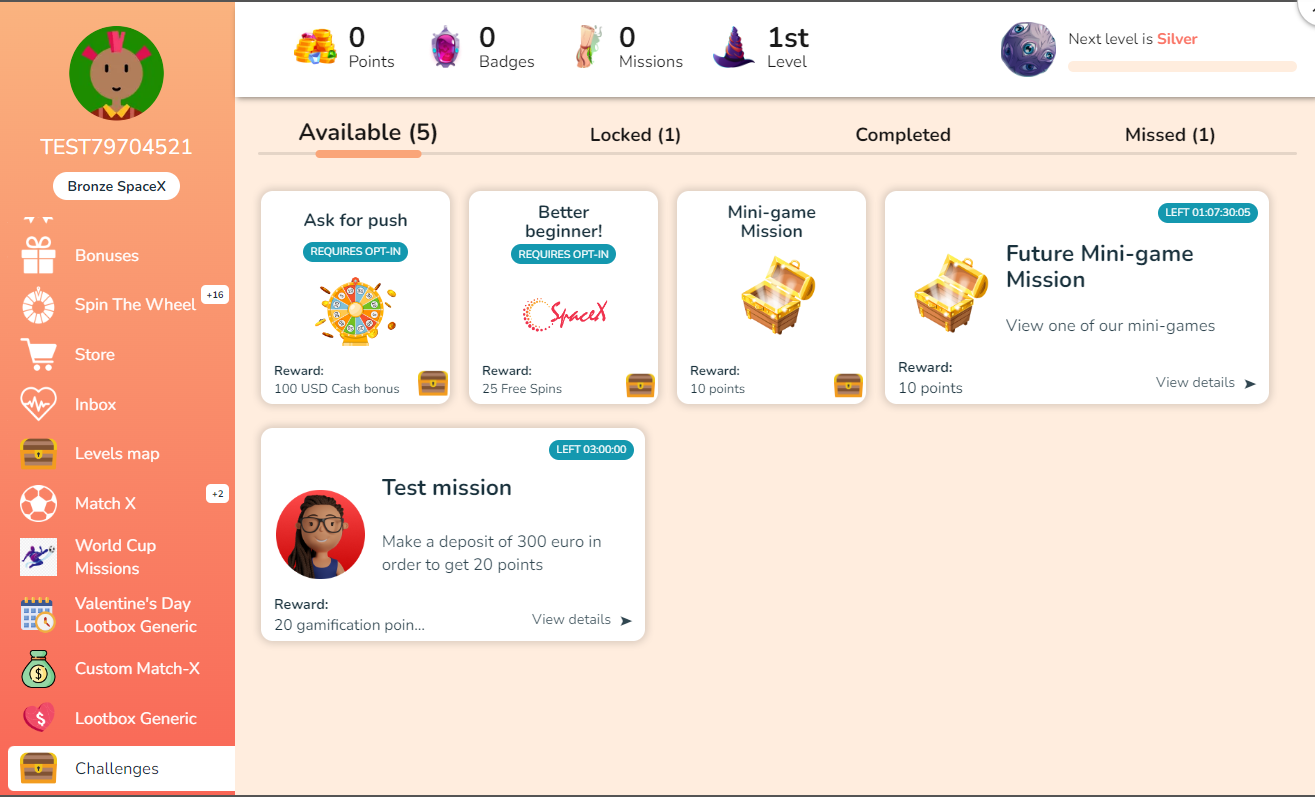1315x797 pixels.
Task: Click the user avatar picture
Action: coord(116,73)
